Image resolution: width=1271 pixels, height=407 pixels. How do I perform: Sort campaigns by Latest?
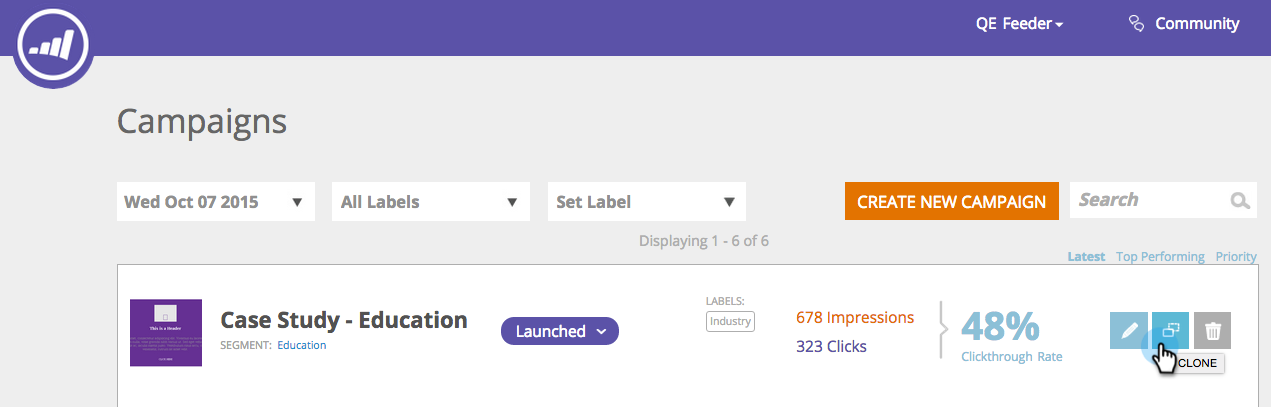1086,257
